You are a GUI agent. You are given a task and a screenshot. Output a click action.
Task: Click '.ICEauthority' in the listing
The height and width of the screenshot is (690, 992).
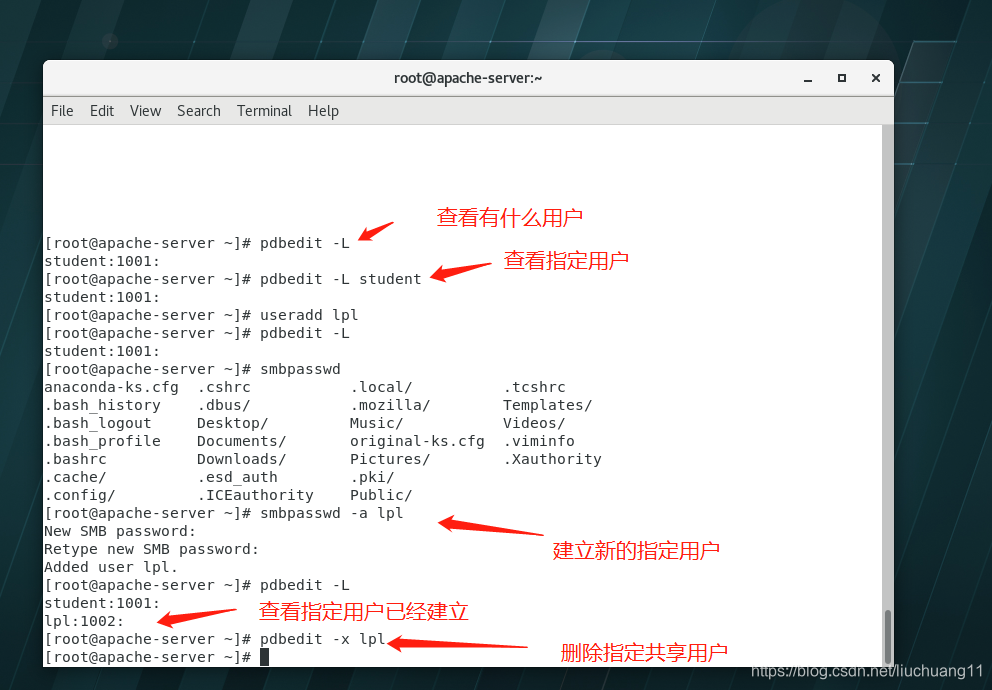click(x=256, y=495)
